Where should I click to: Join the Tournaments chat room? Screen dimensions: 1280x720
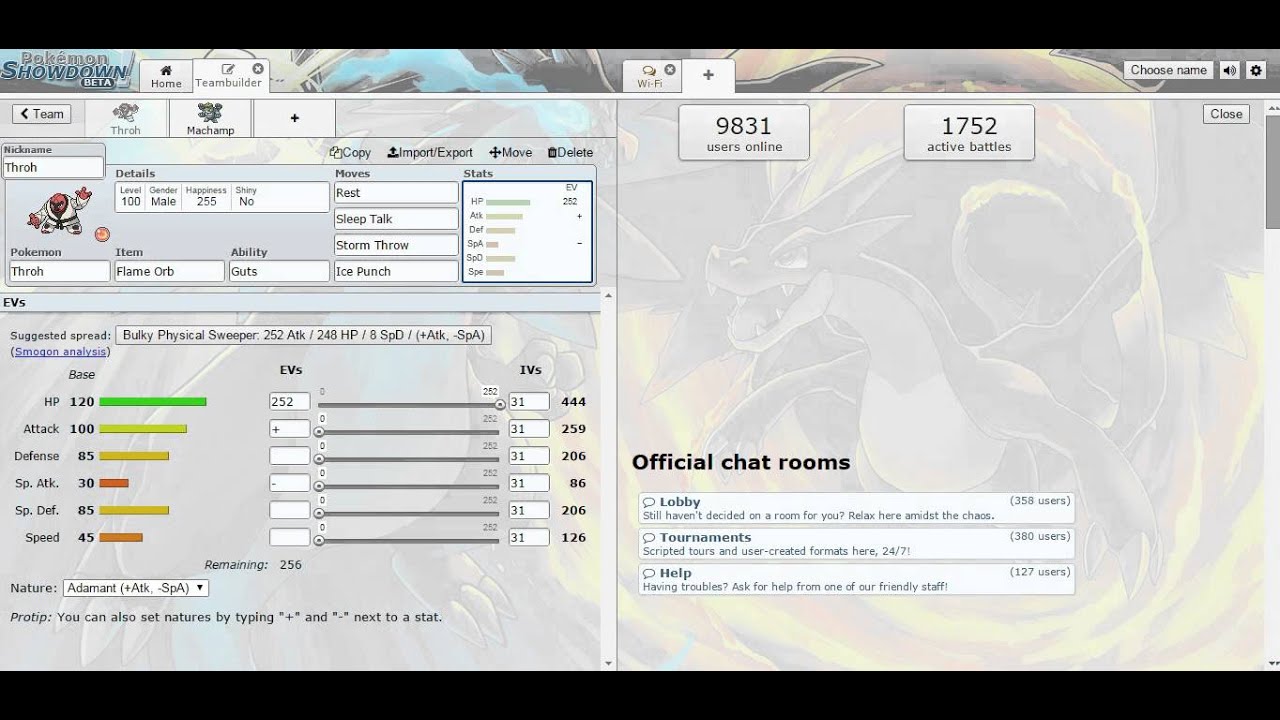tap(856, 544)
